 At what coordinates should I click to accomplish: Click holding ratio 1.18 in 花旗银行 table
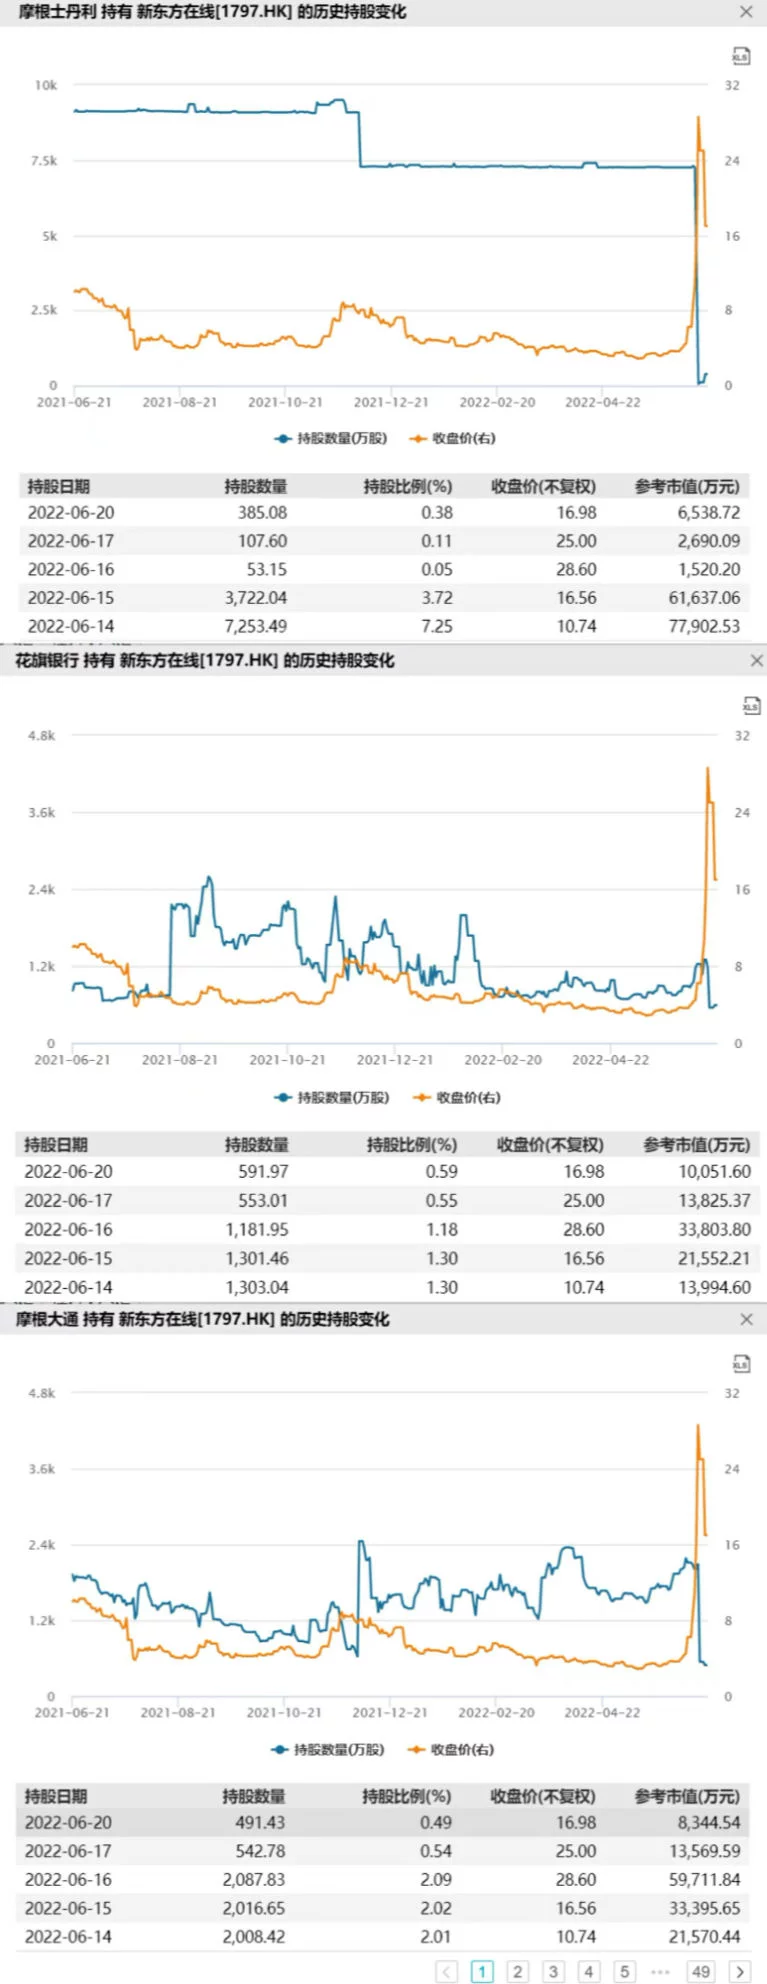point(442,1229)
